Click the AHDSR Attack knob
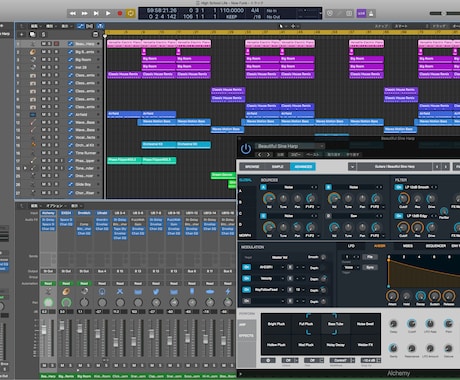Viewport: 460px width, 380px height. click(392, 296)
